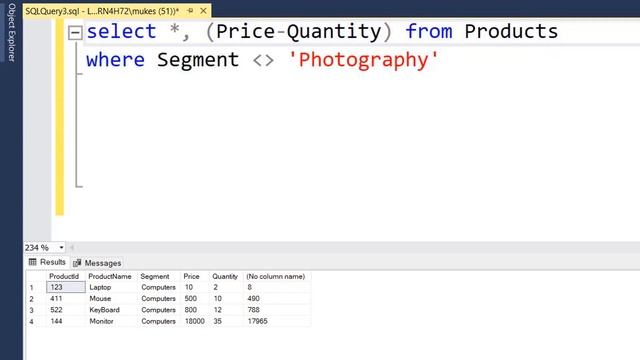Collapse the select statement outline block
The height and width of the screenshot is (360, 640).
pyautogui.click(x=75, y=32)
